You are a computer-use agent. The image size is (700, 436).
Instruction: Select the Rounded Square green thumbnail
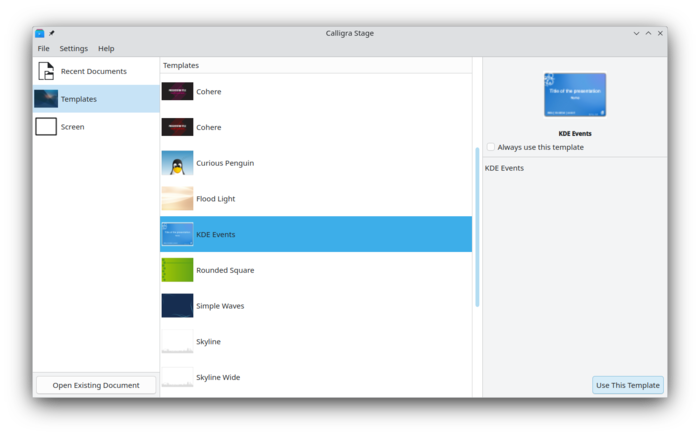[x=177, y=270]
